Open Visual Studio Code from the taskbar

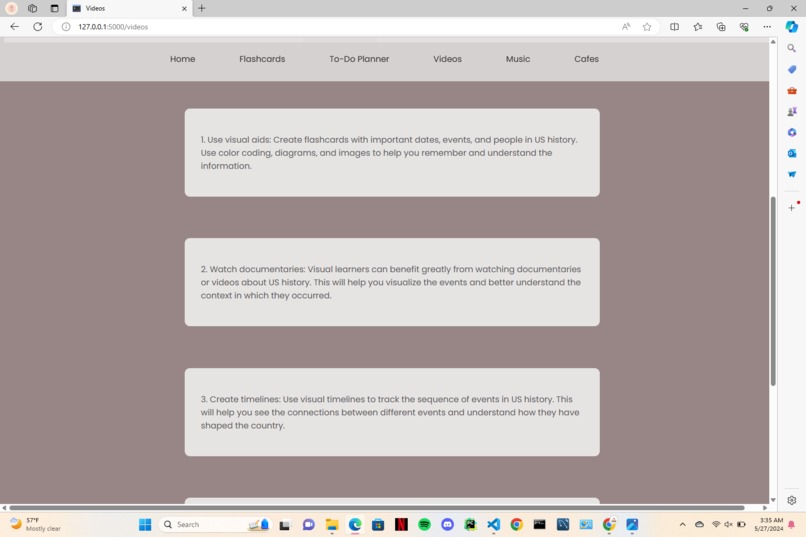pos(493,524)
